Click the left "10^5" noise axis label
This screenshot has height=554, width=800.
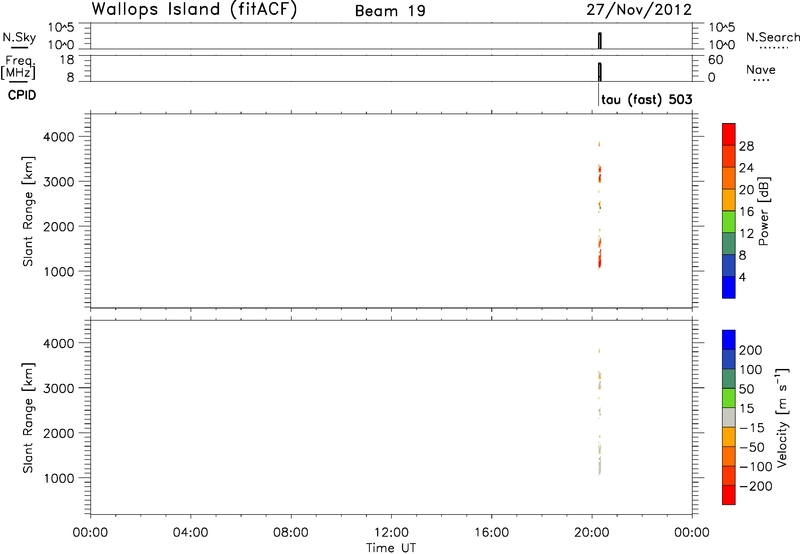click(x=61, y=28)
